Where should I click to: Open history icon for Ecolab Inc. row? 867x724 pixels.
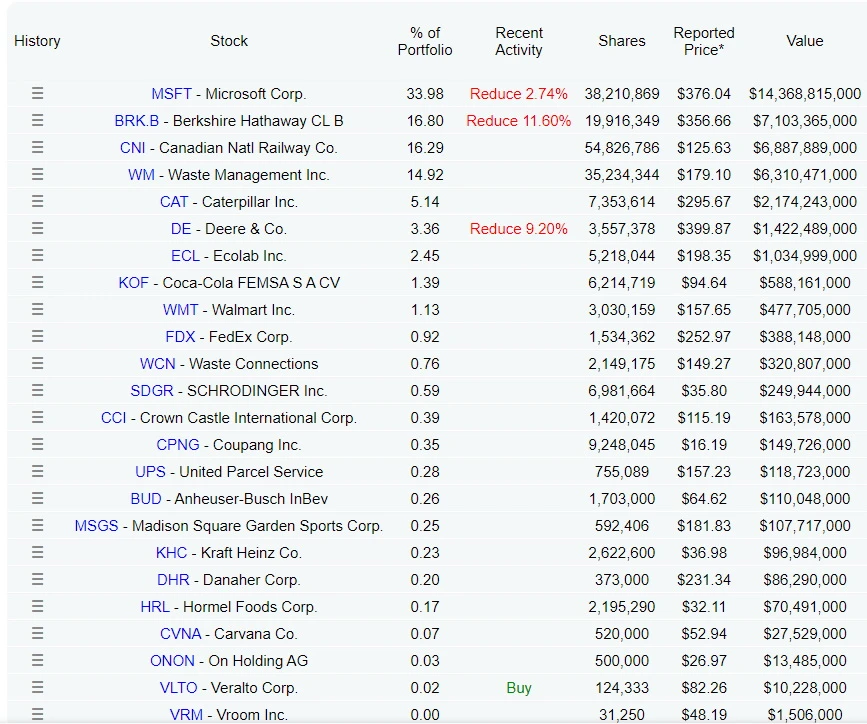(x=37, y=256)
